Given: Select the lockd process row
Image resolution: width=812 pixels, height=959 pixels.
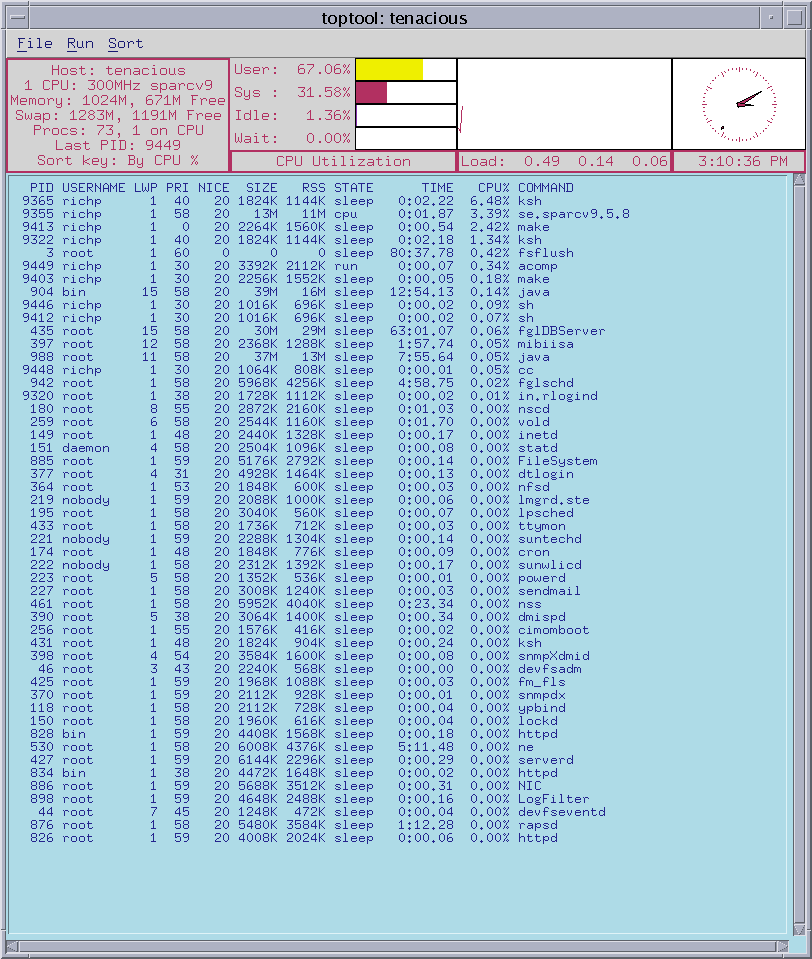Looking at the screenshot, I should click(x=294, y=721).
